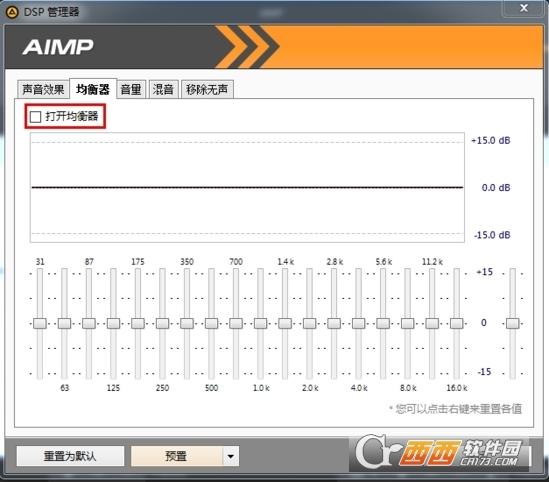Expand the 预置 dropdown arrow

pyautogui.click(x=231, y=456)
